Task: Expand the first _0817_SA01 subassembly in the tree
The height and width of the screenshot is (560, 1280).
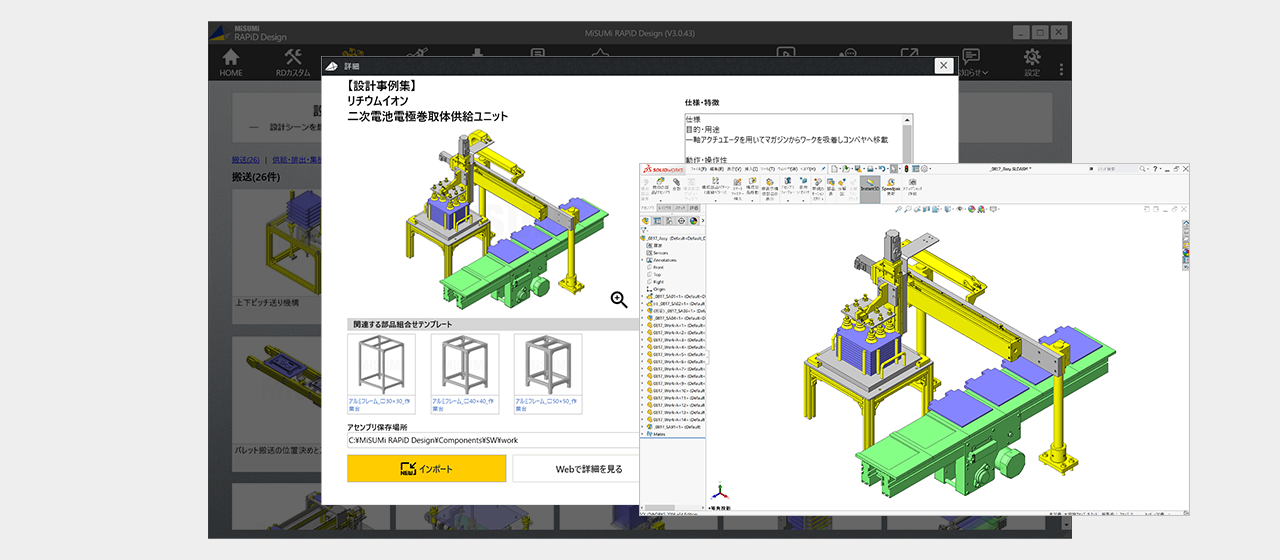Action: pyautogui.click(x=644, y=296)
